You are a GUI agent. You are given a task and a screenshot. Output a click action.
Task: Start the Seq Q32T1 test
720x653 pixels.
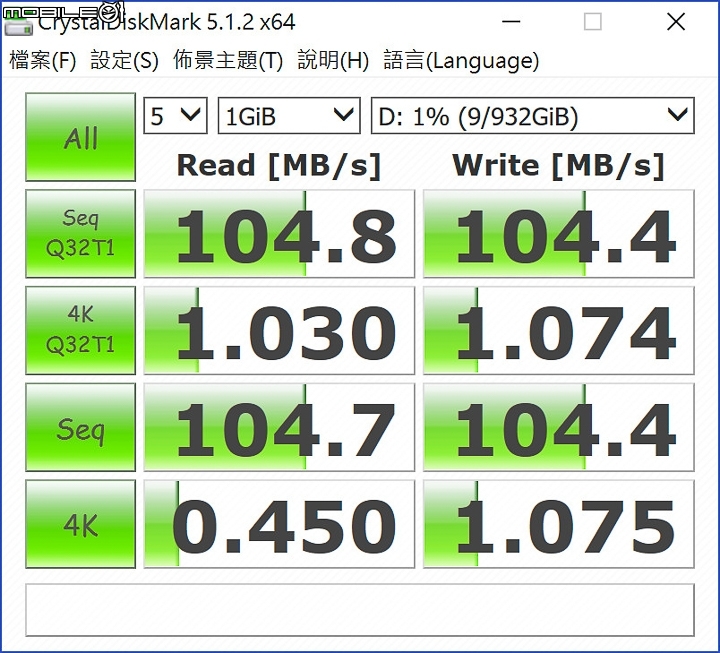80,233
